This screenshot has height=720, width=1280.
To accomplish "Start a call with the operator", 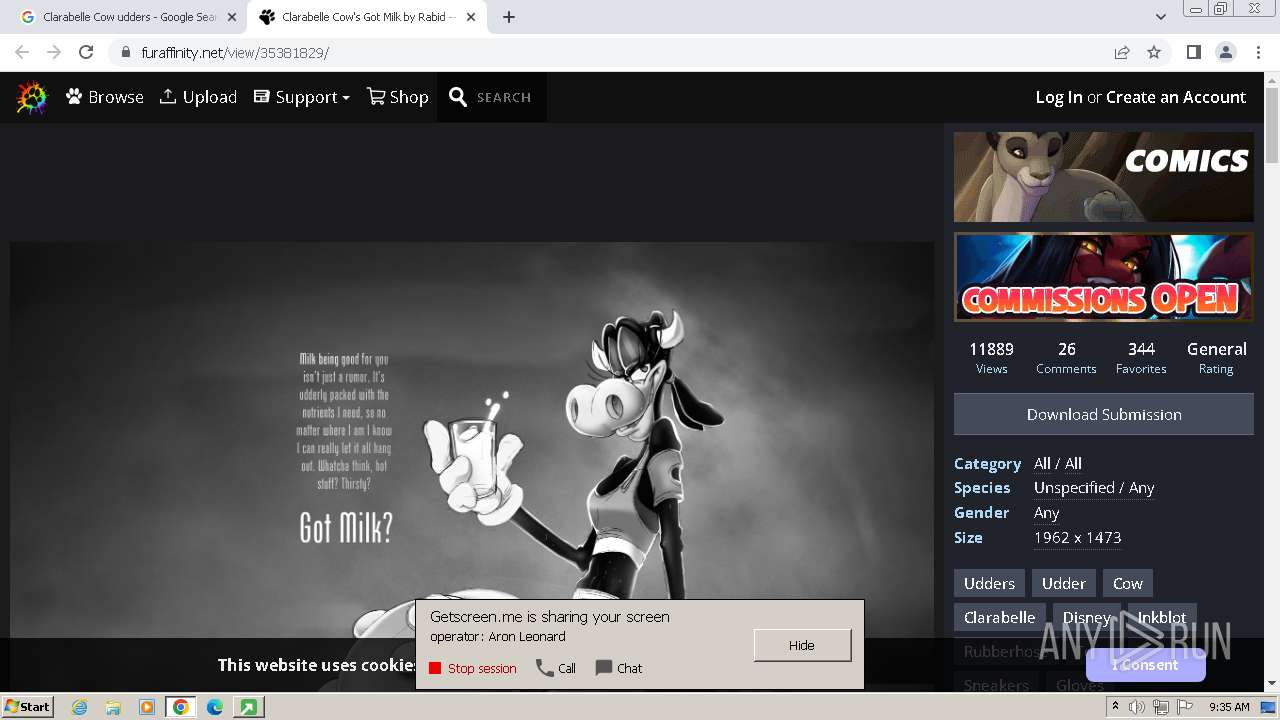I will point(556,668).
